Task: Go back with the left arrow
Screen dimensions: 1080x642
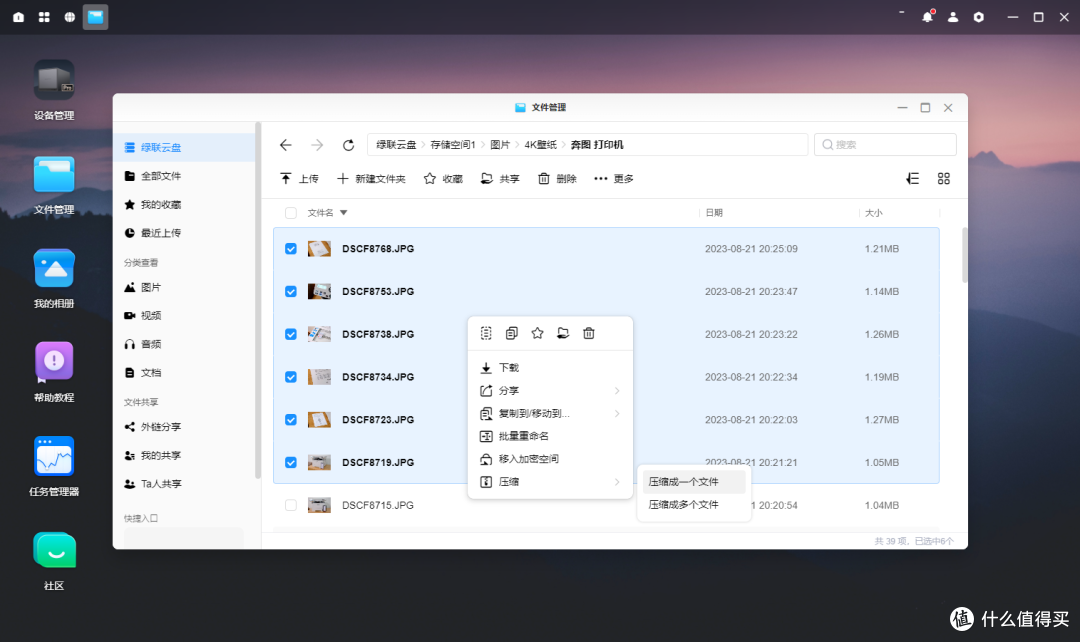Action: (286, 145)
